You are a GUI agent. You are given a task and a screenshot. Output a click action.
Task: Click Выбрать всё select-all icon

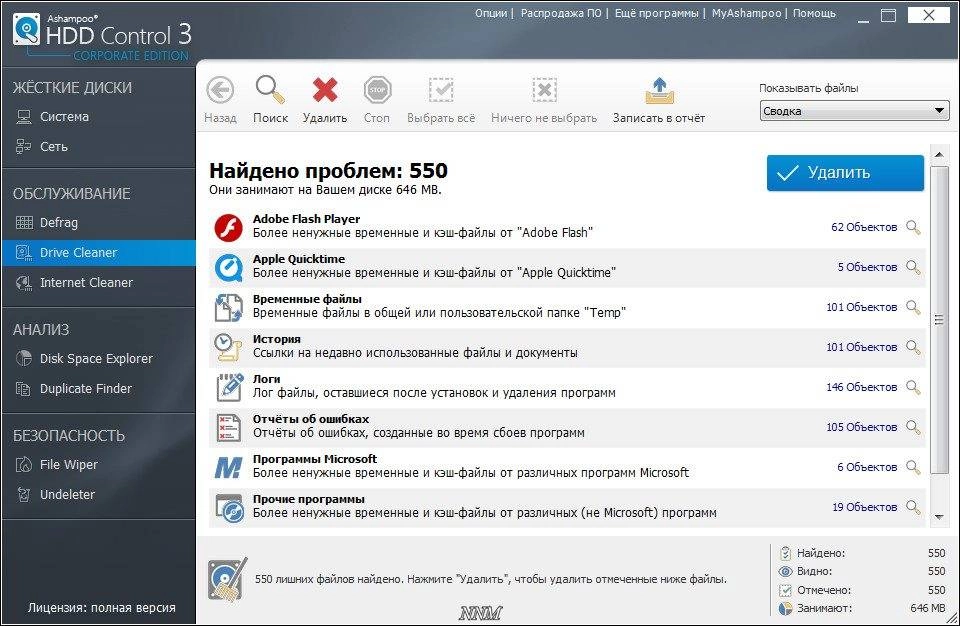pyautogui.click(x=441, y=91)
